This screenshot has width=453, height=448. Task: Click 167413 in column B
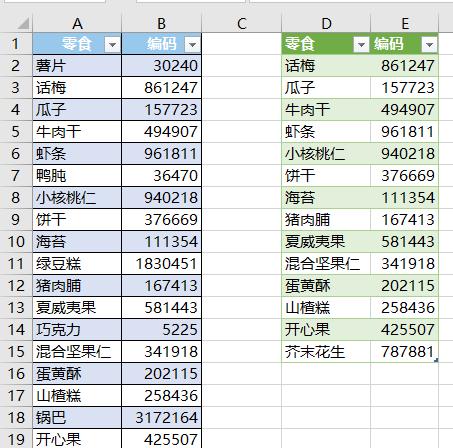pyautogui.click(x=162, y=286)
